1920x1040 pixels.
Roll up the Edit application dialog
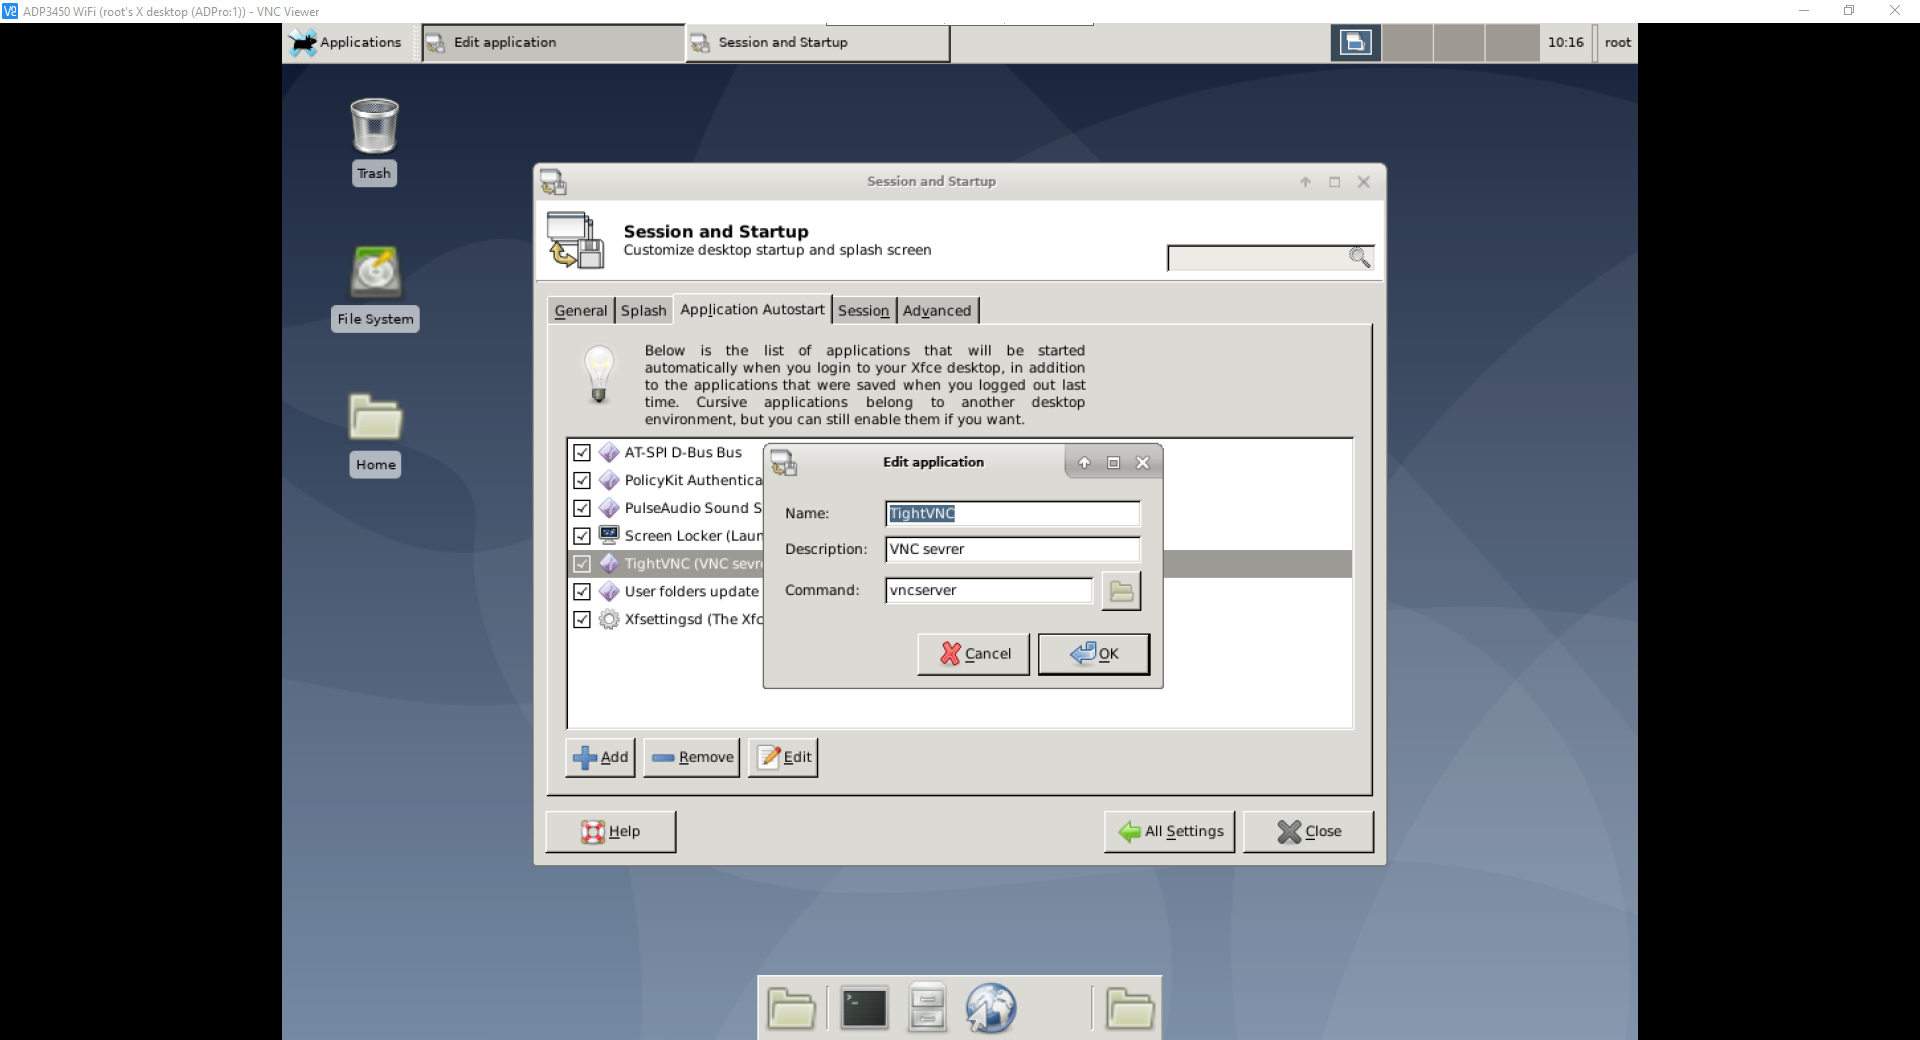coord(1084,463)
